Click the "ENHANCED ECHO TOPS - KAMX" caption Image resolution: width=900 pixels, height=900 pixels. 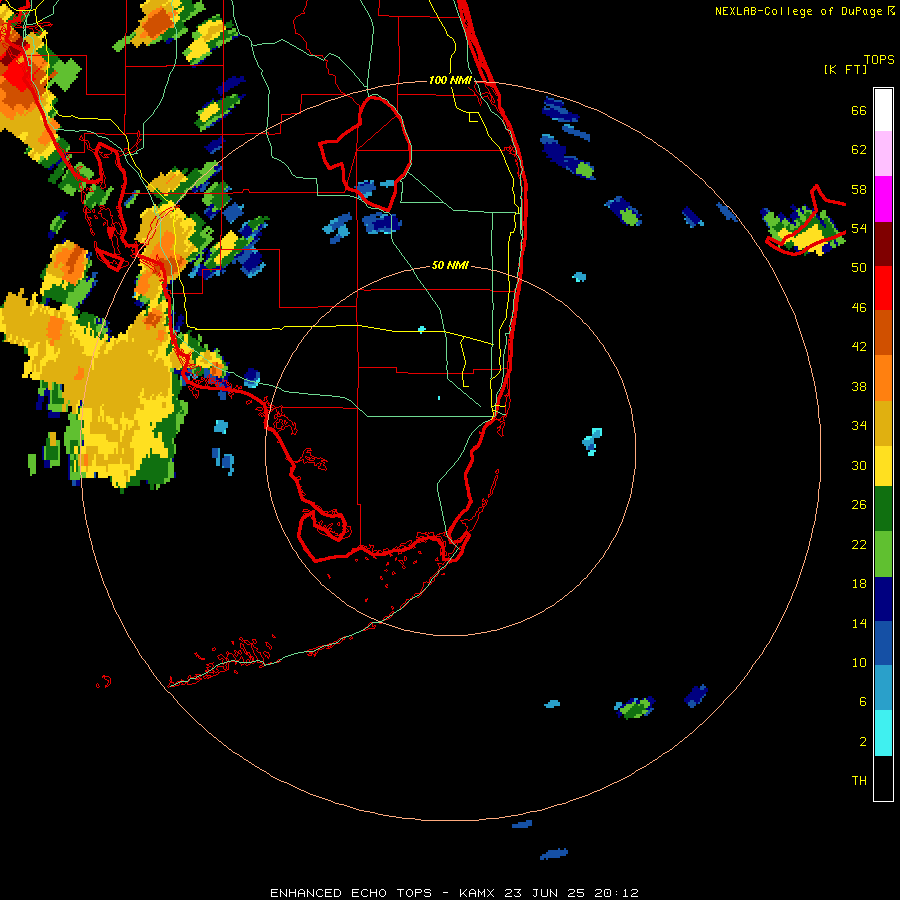coord(384,893)
